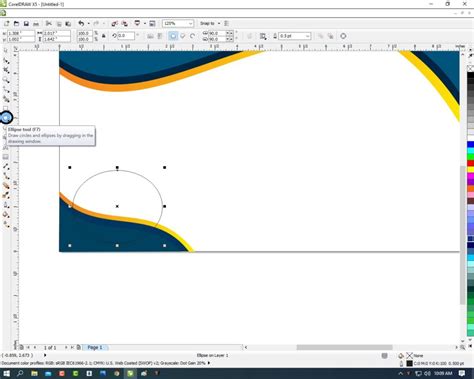Screen dimensions: 474x379
Task: Pick the yellow swatch in palette
Action: click(x=470, y=169)
